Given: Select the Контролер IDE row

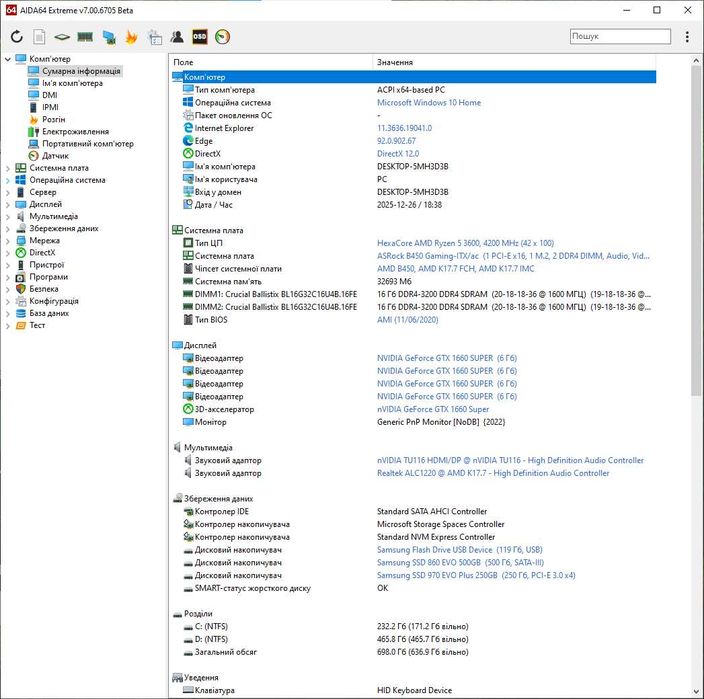Looking at the screenshot, I should [413, 511].
